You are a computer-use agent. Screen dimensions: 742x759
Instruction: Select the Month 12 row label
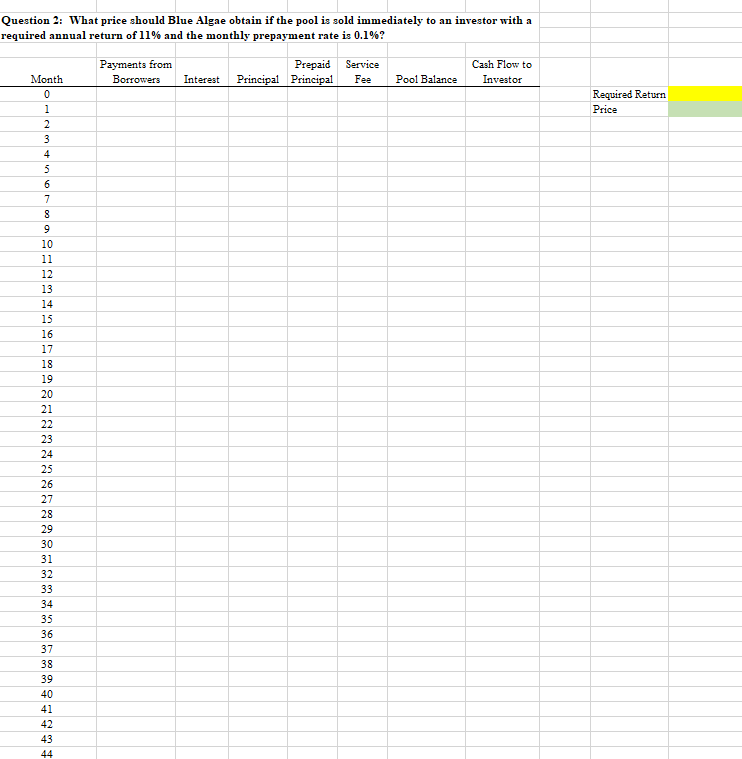(x=47, y=274)
